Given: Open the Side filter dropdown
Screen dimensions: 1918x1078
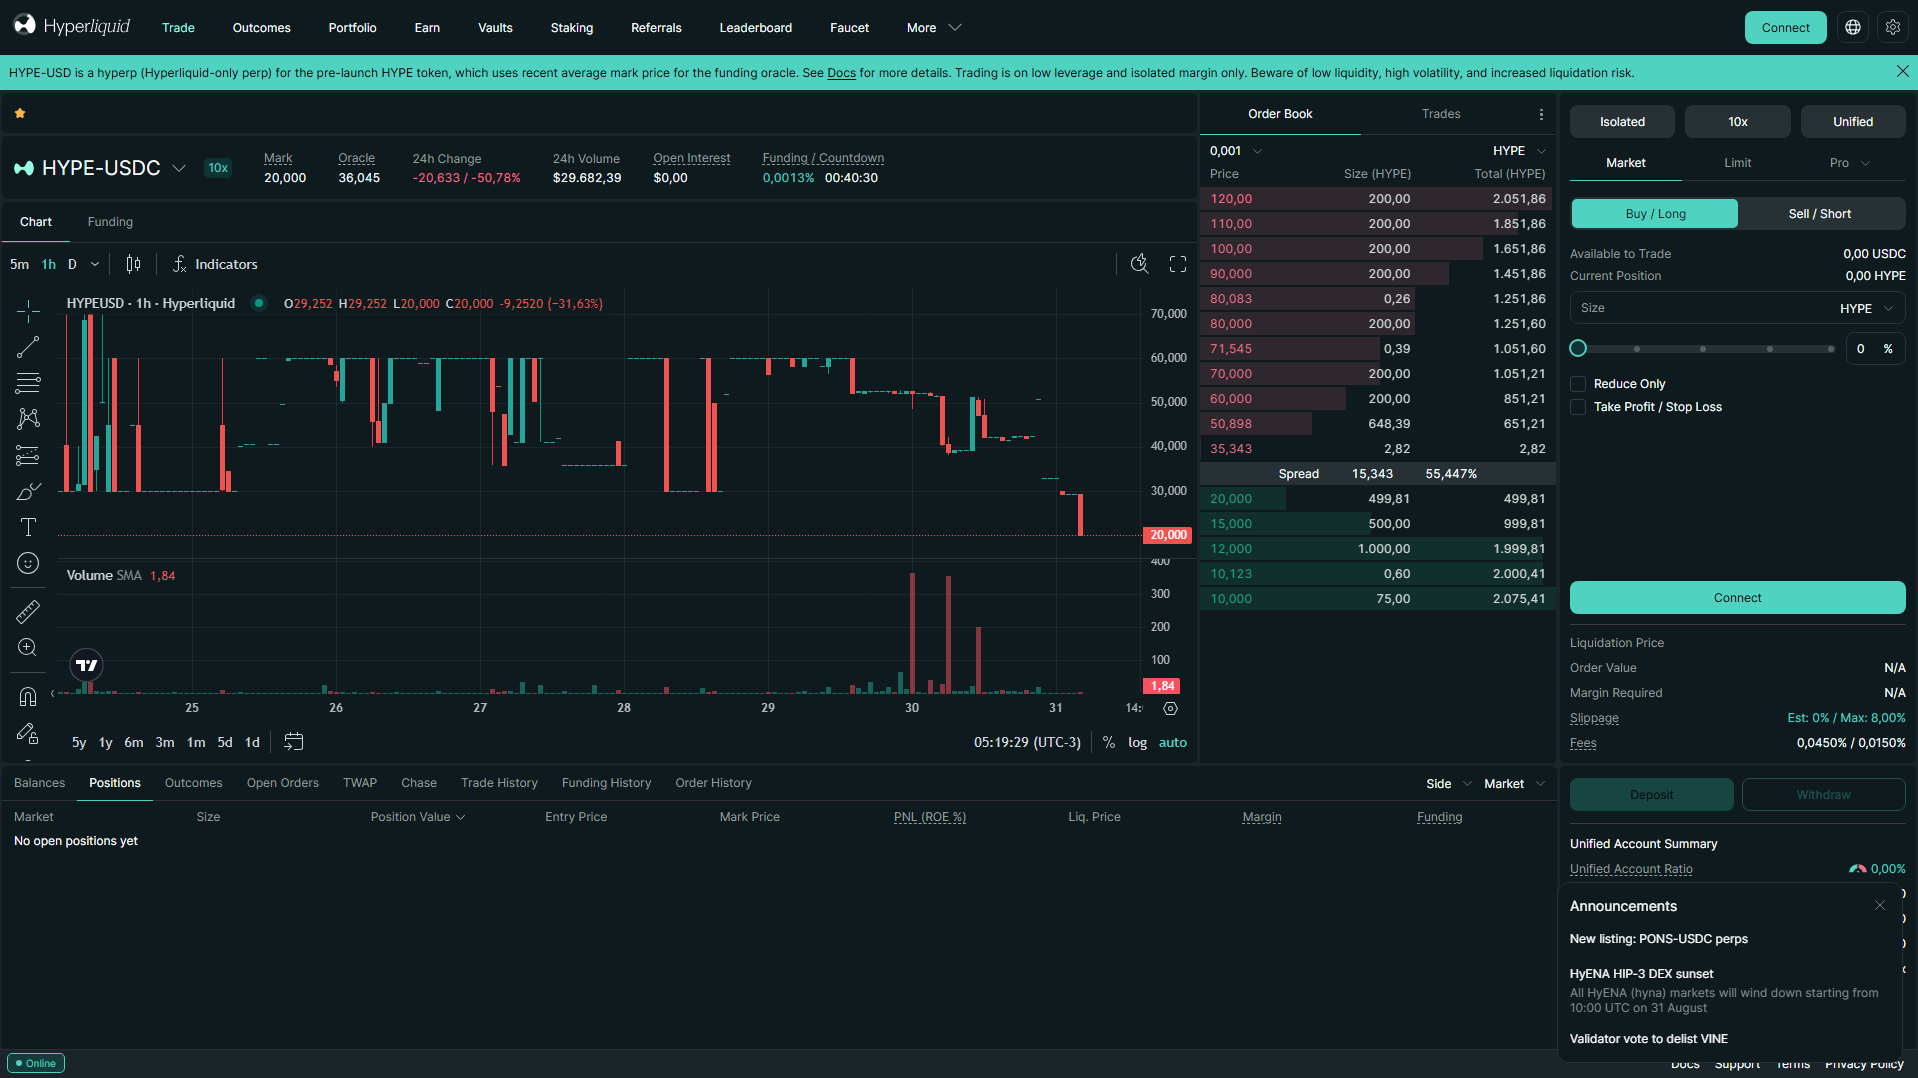Looking at the screenshot, I should (1449, 784).
